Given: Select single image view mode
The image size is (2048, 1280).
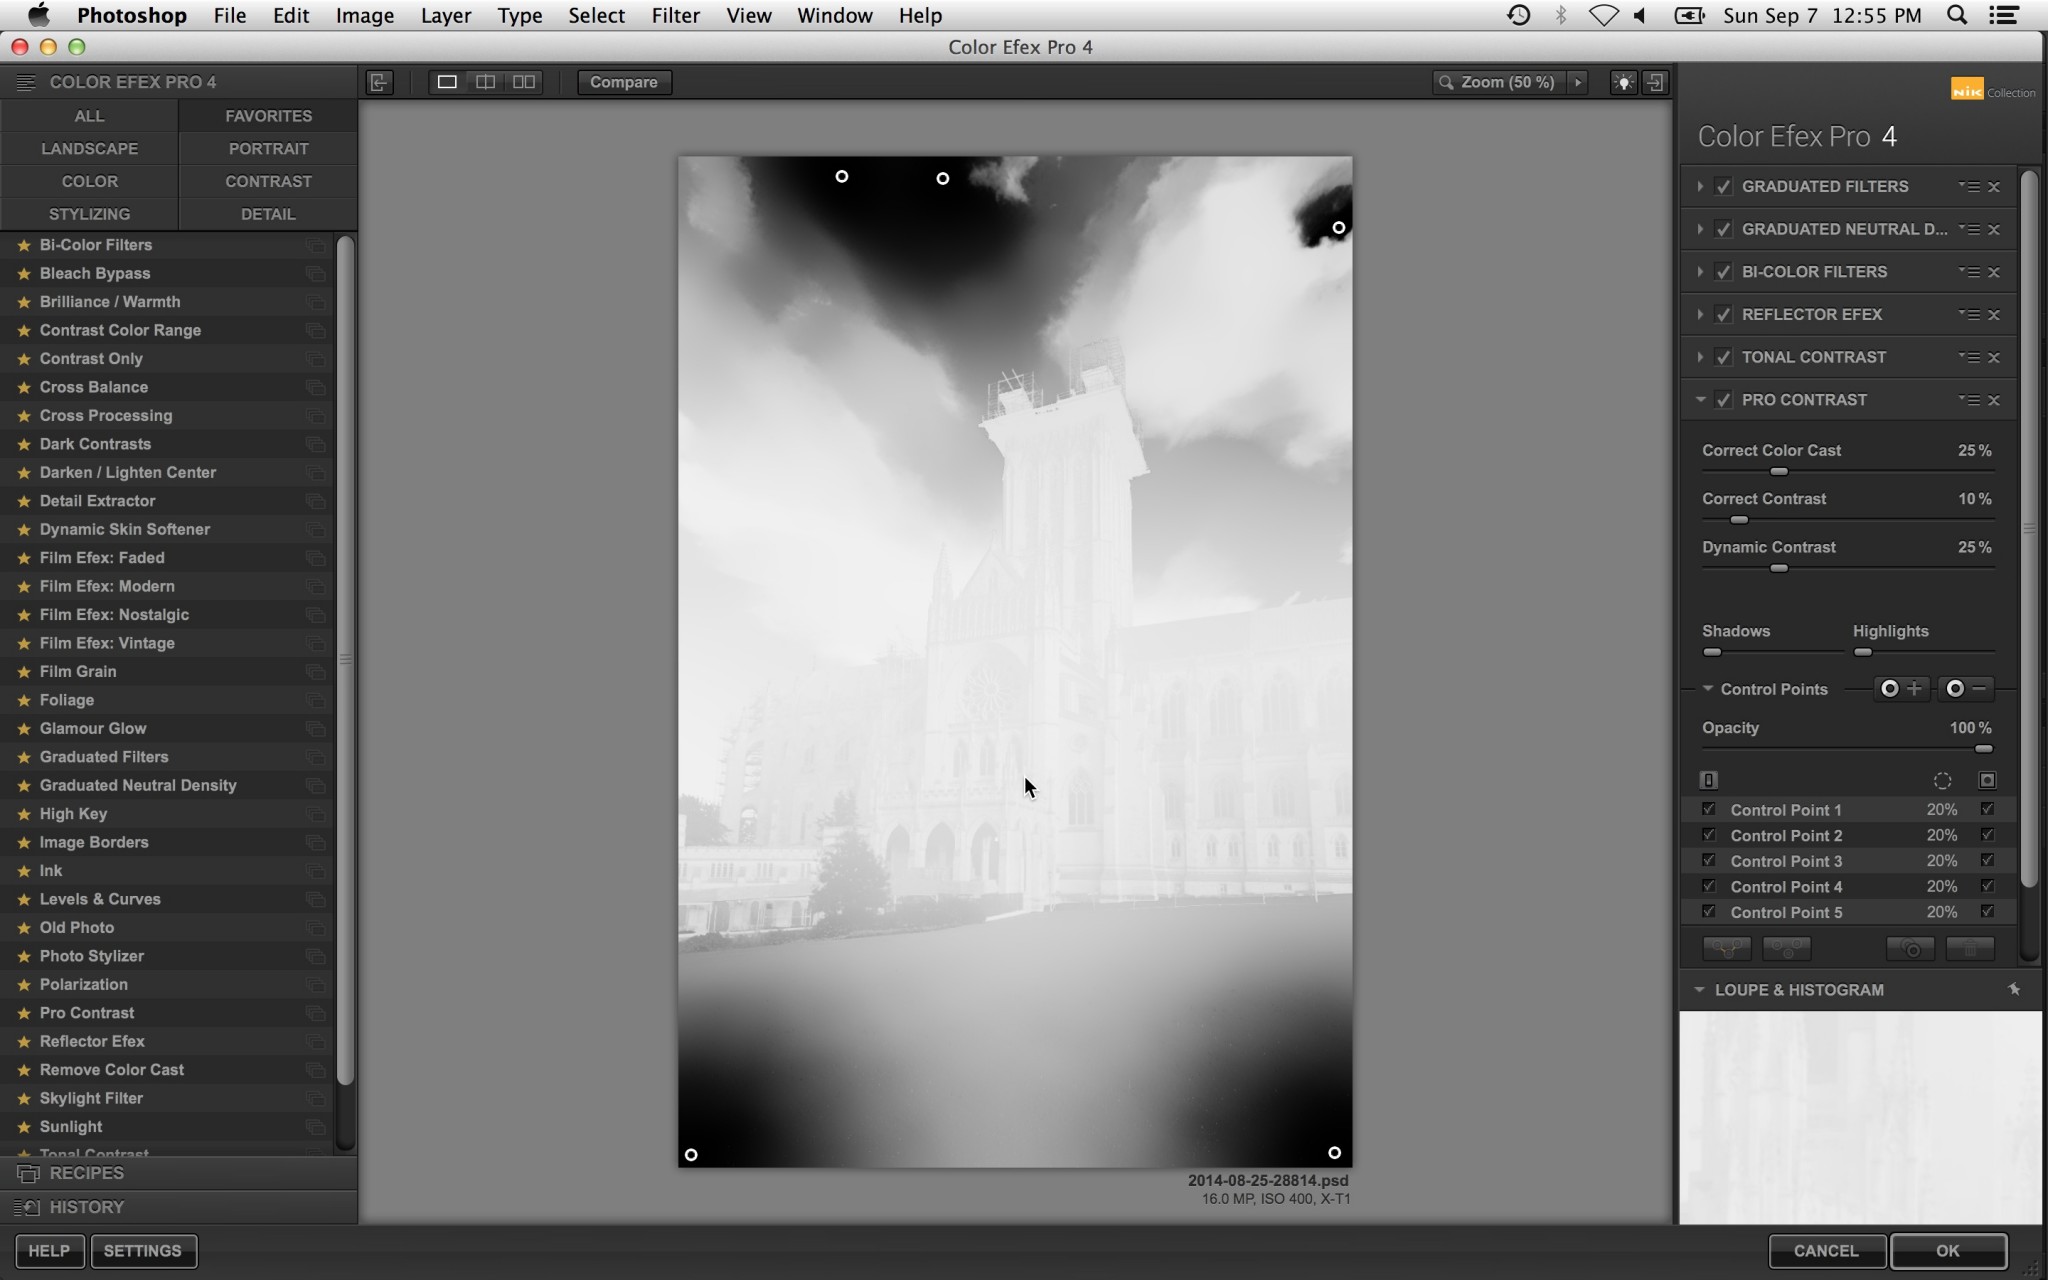Looking at the screenshot, I should click(447, 82).
